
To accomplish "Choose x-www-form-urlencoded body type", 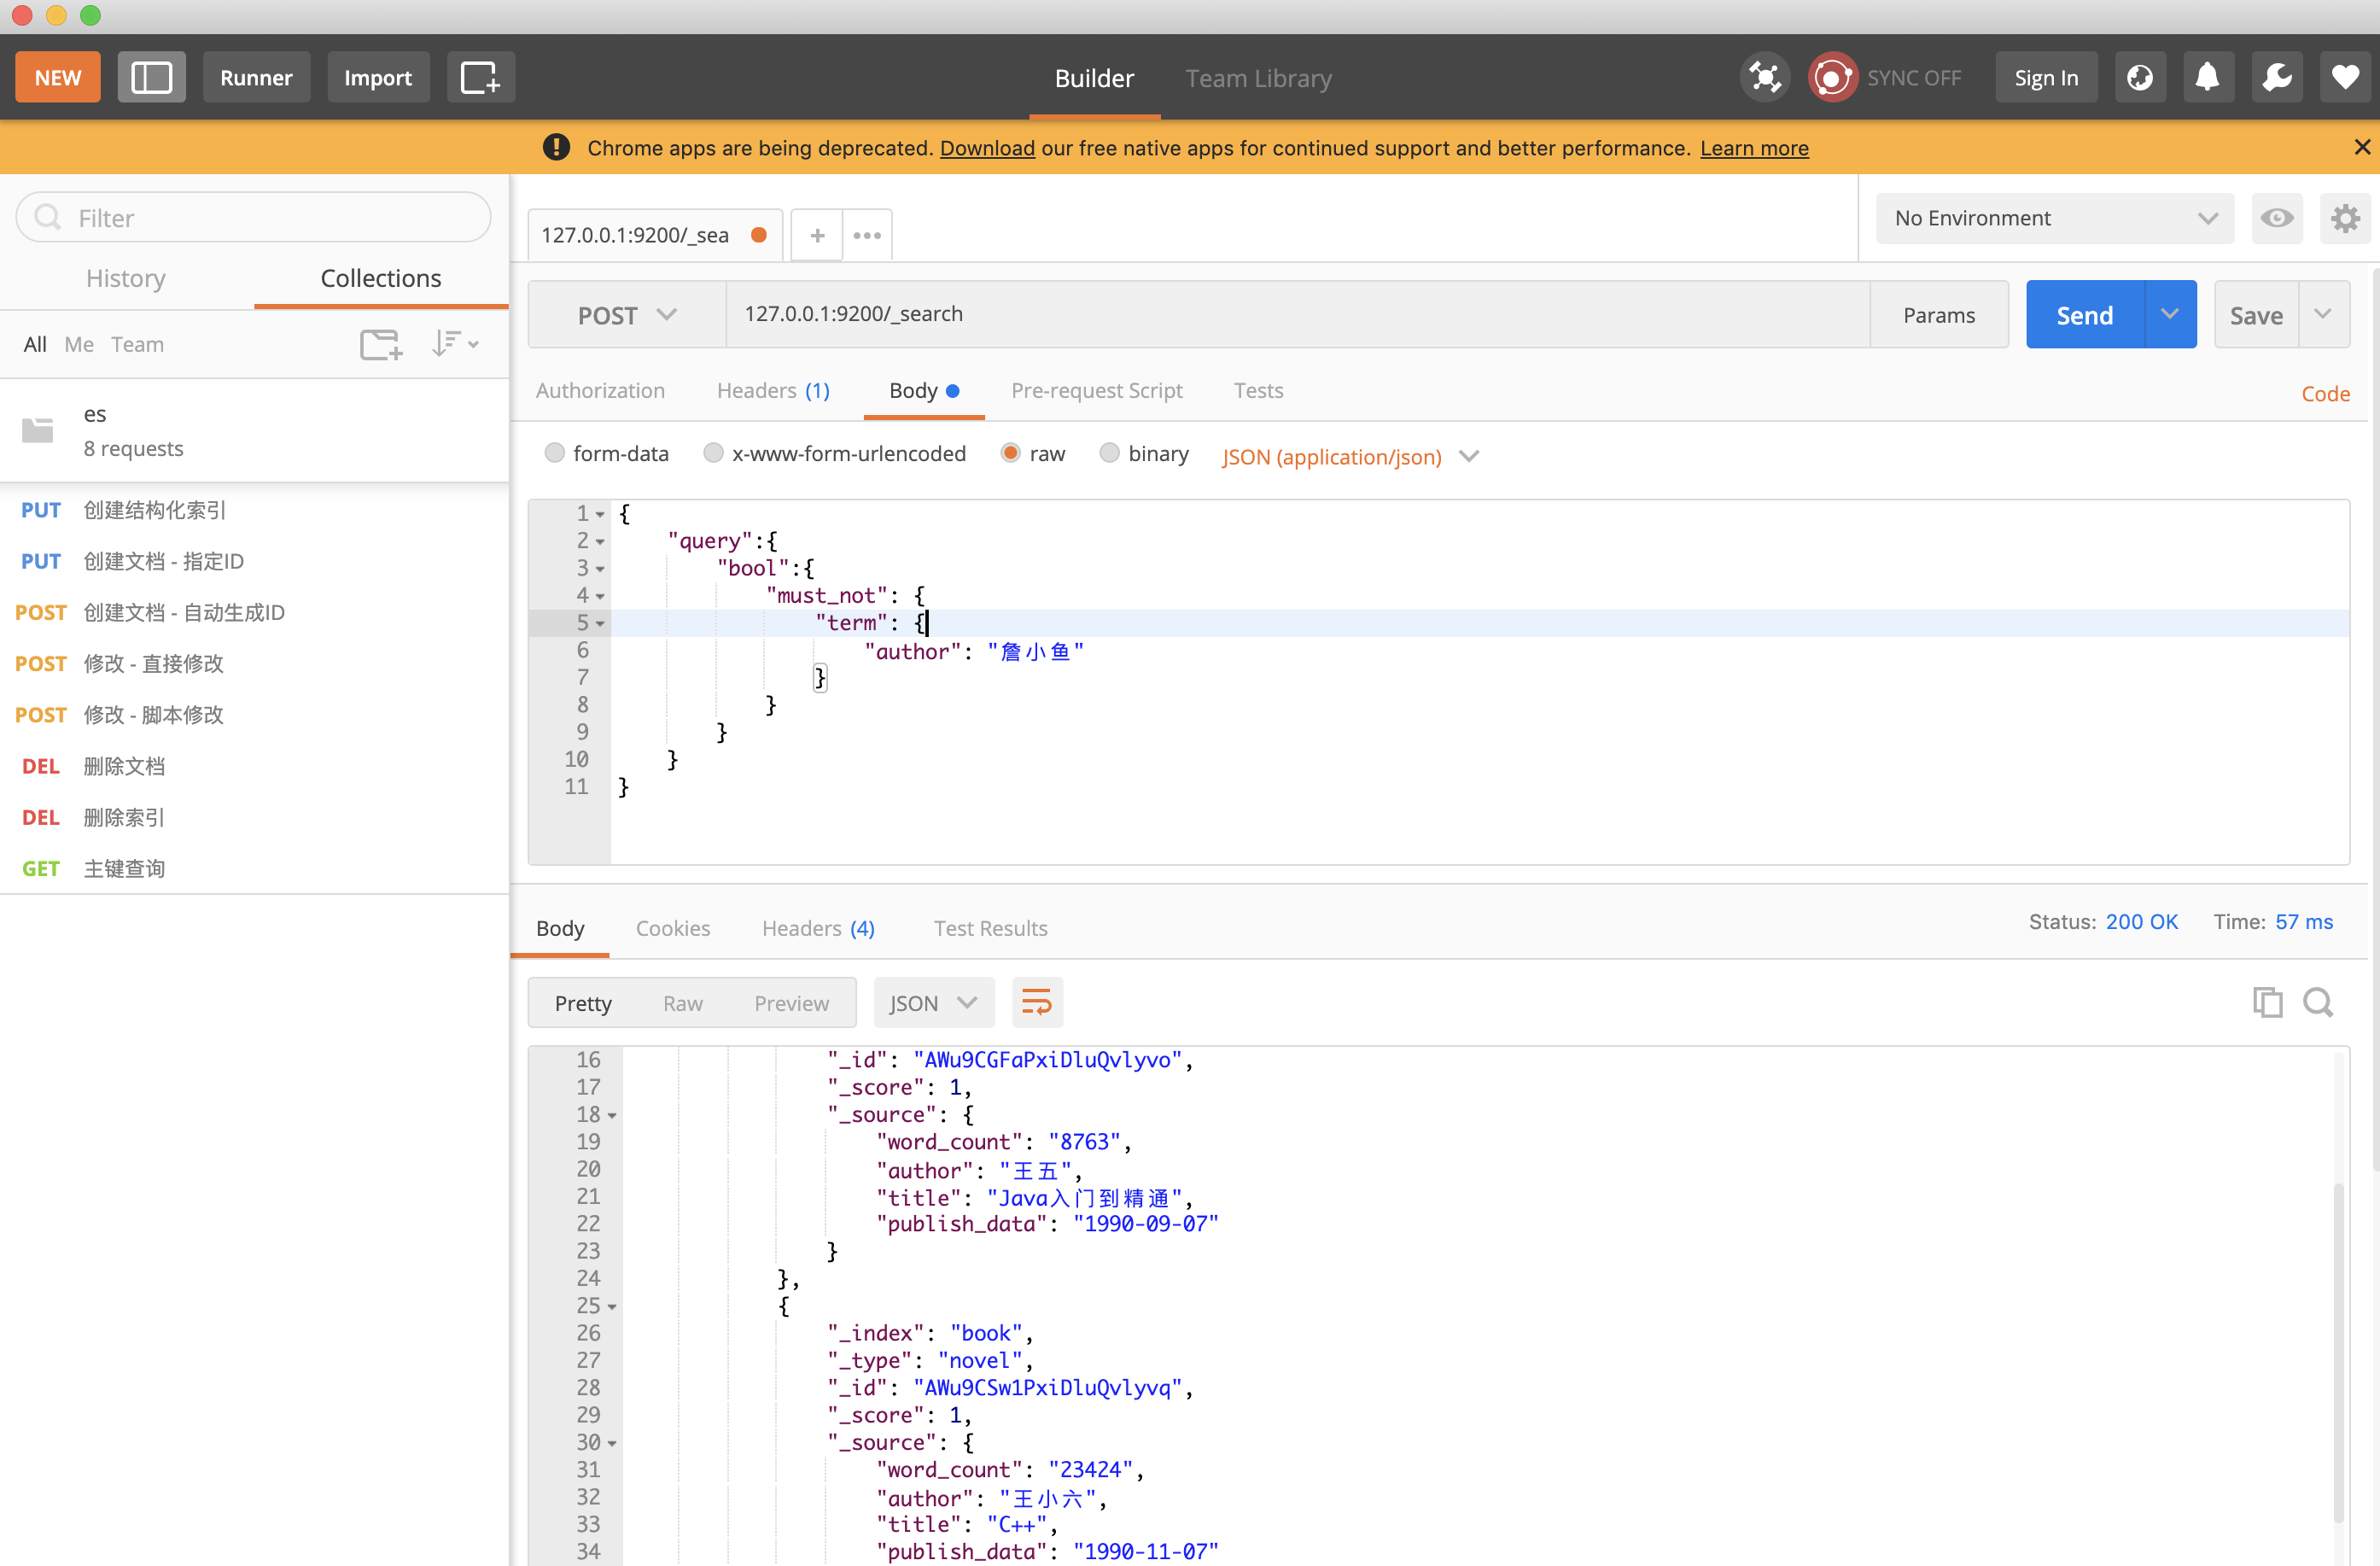I will 713,454.
